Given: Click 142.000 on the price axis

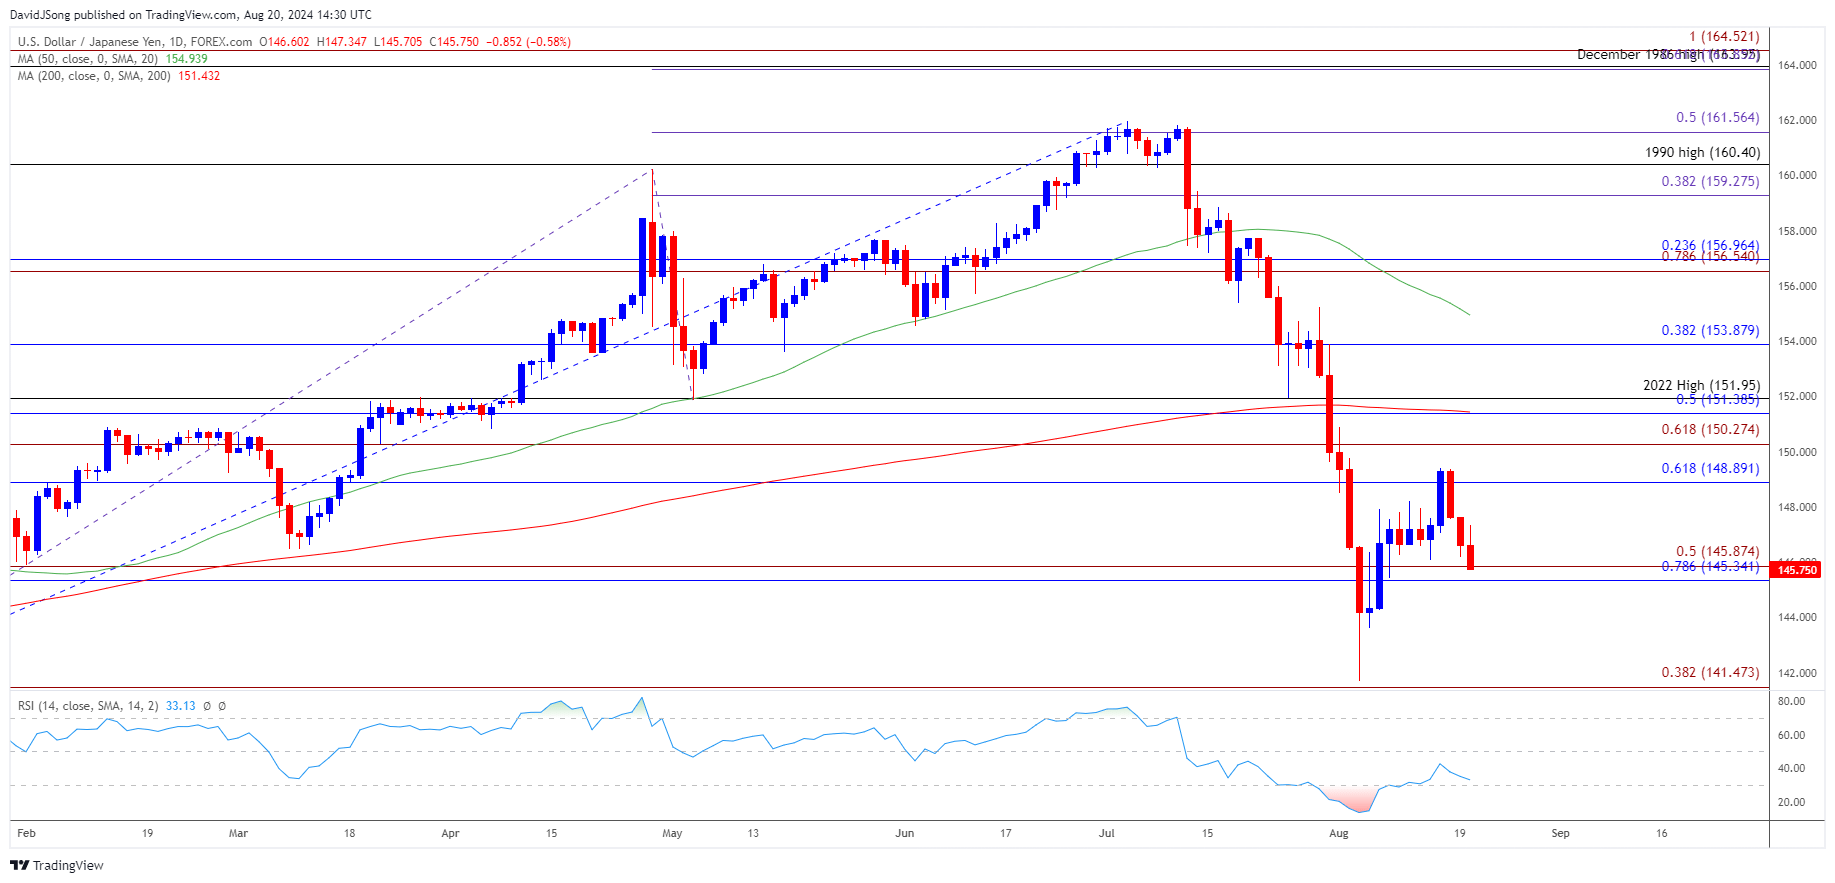Looking at the screenshot, I should [x=1797, y=673].
